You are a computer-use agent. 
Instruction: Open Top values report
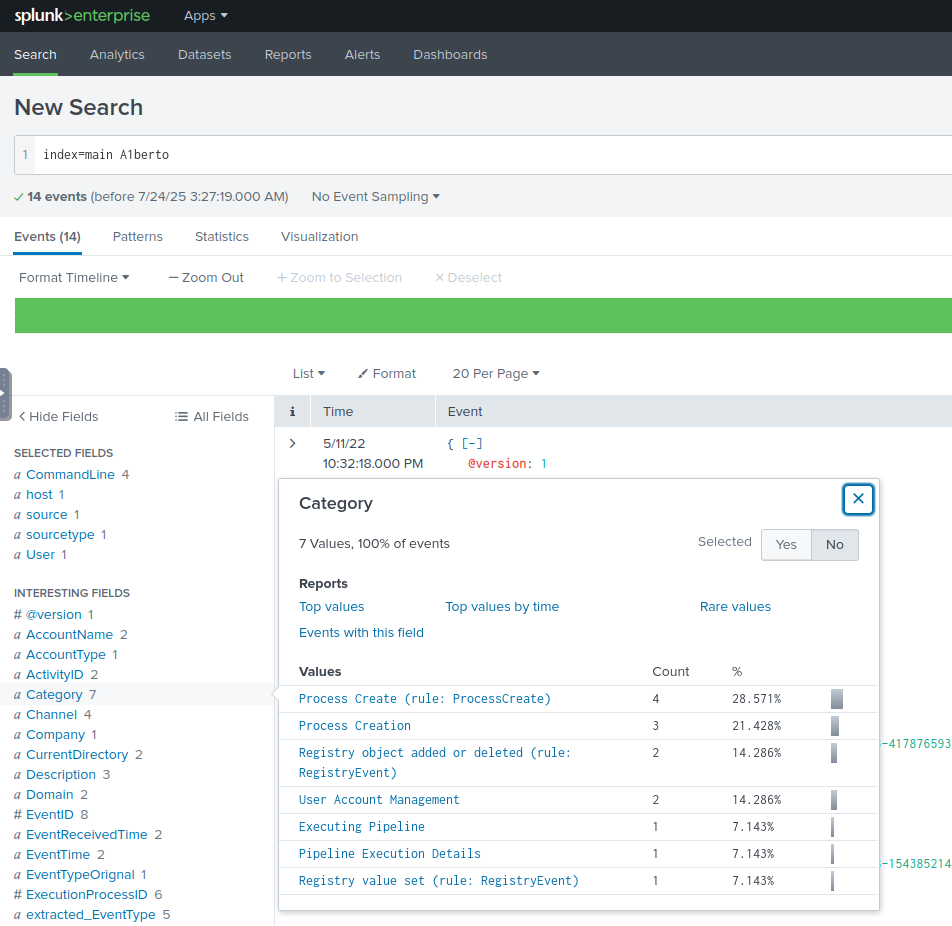(x=332, y=607)
